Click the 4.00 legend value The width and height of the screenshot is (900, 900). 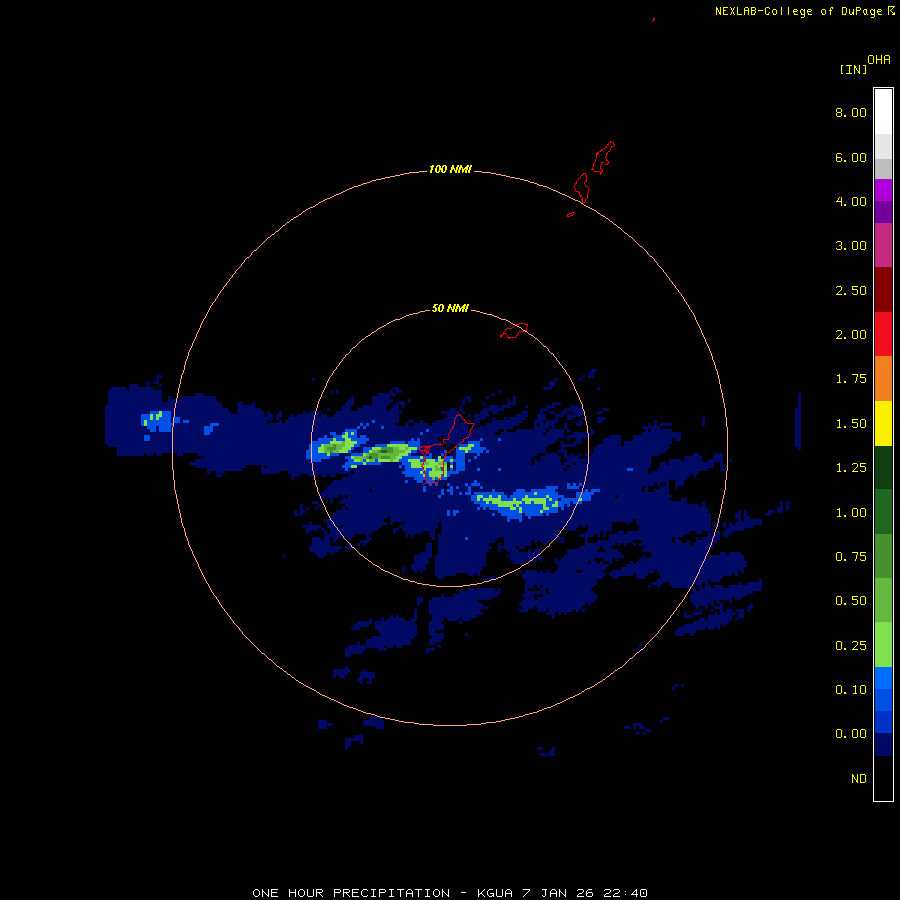click(851, 201)
